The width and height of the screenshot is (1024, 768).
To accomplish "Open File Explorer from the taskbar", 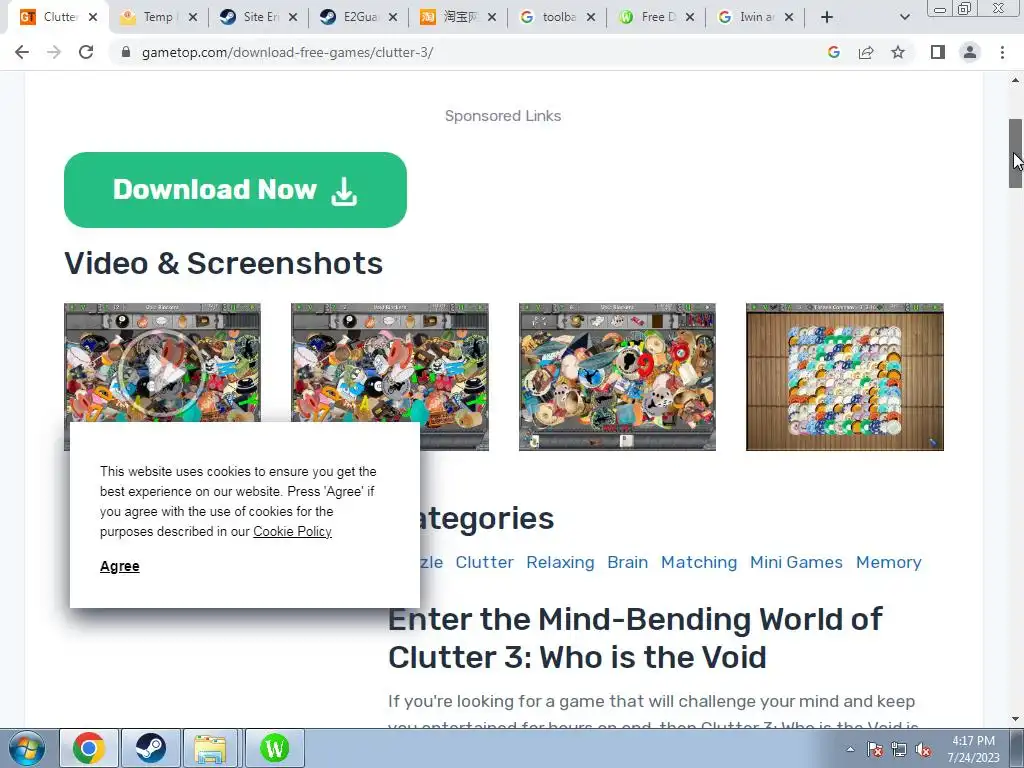I will [210, 748].
